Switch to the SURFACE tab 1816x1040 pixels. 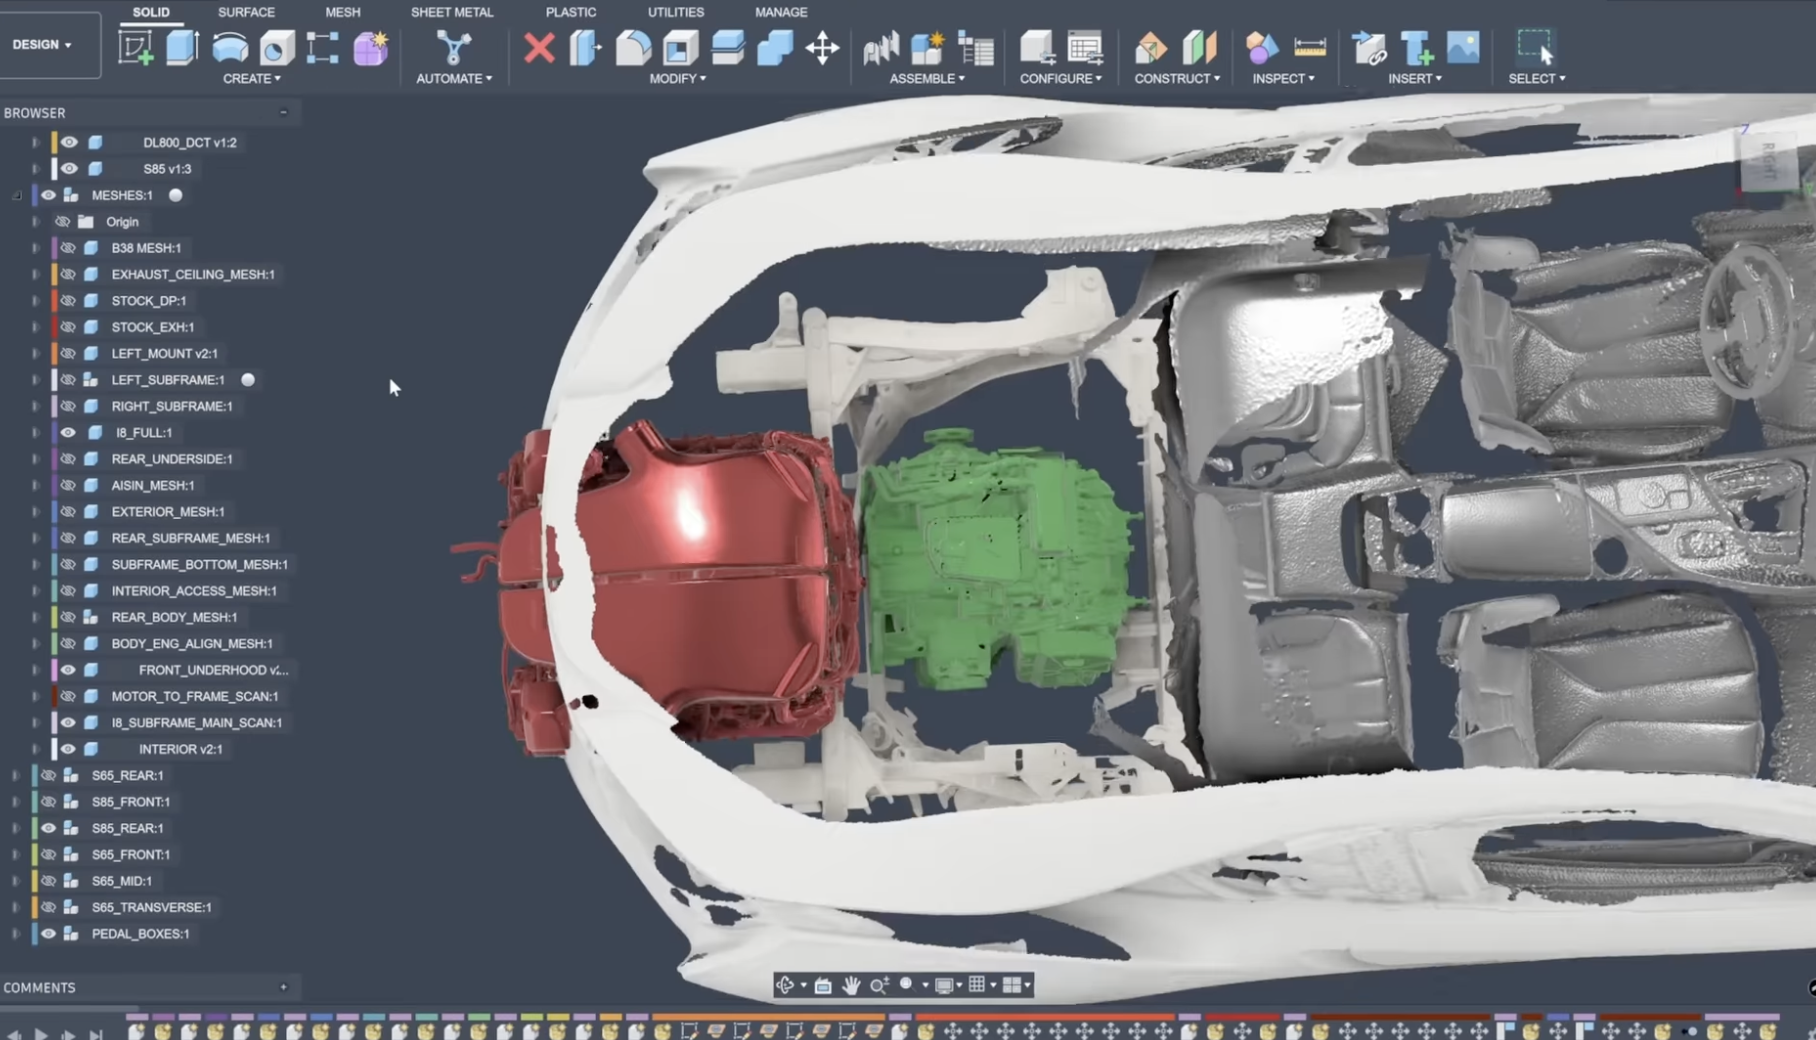[x=246, y=12]
